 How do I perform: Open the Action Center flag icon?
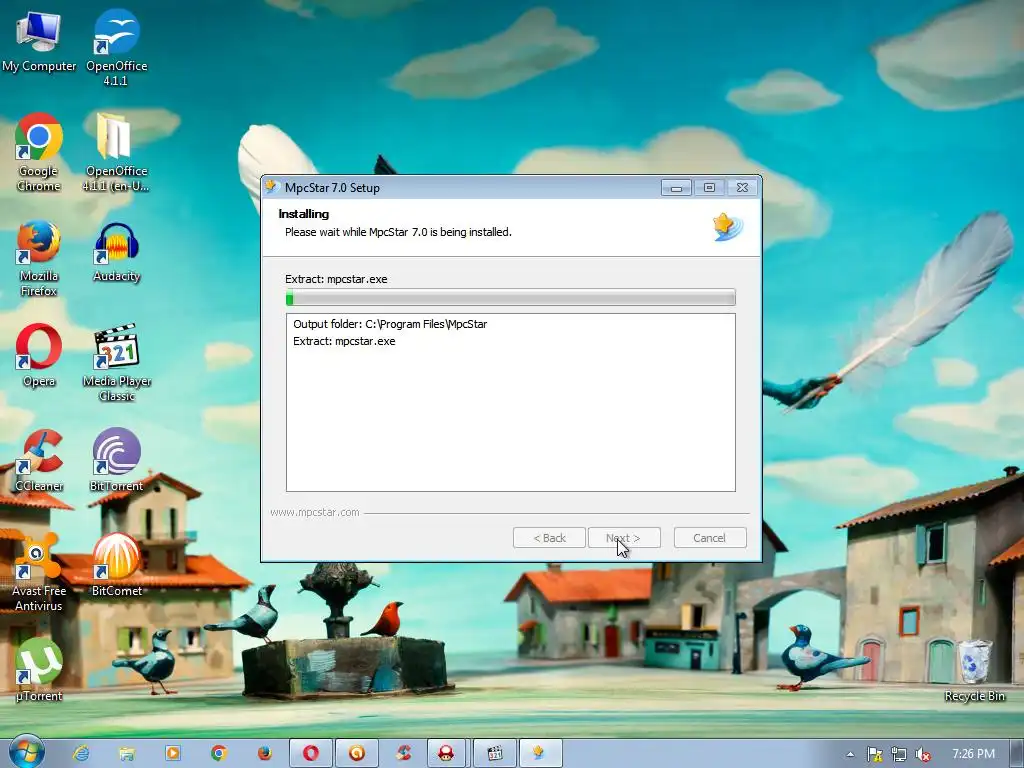[x=874, y=754]
